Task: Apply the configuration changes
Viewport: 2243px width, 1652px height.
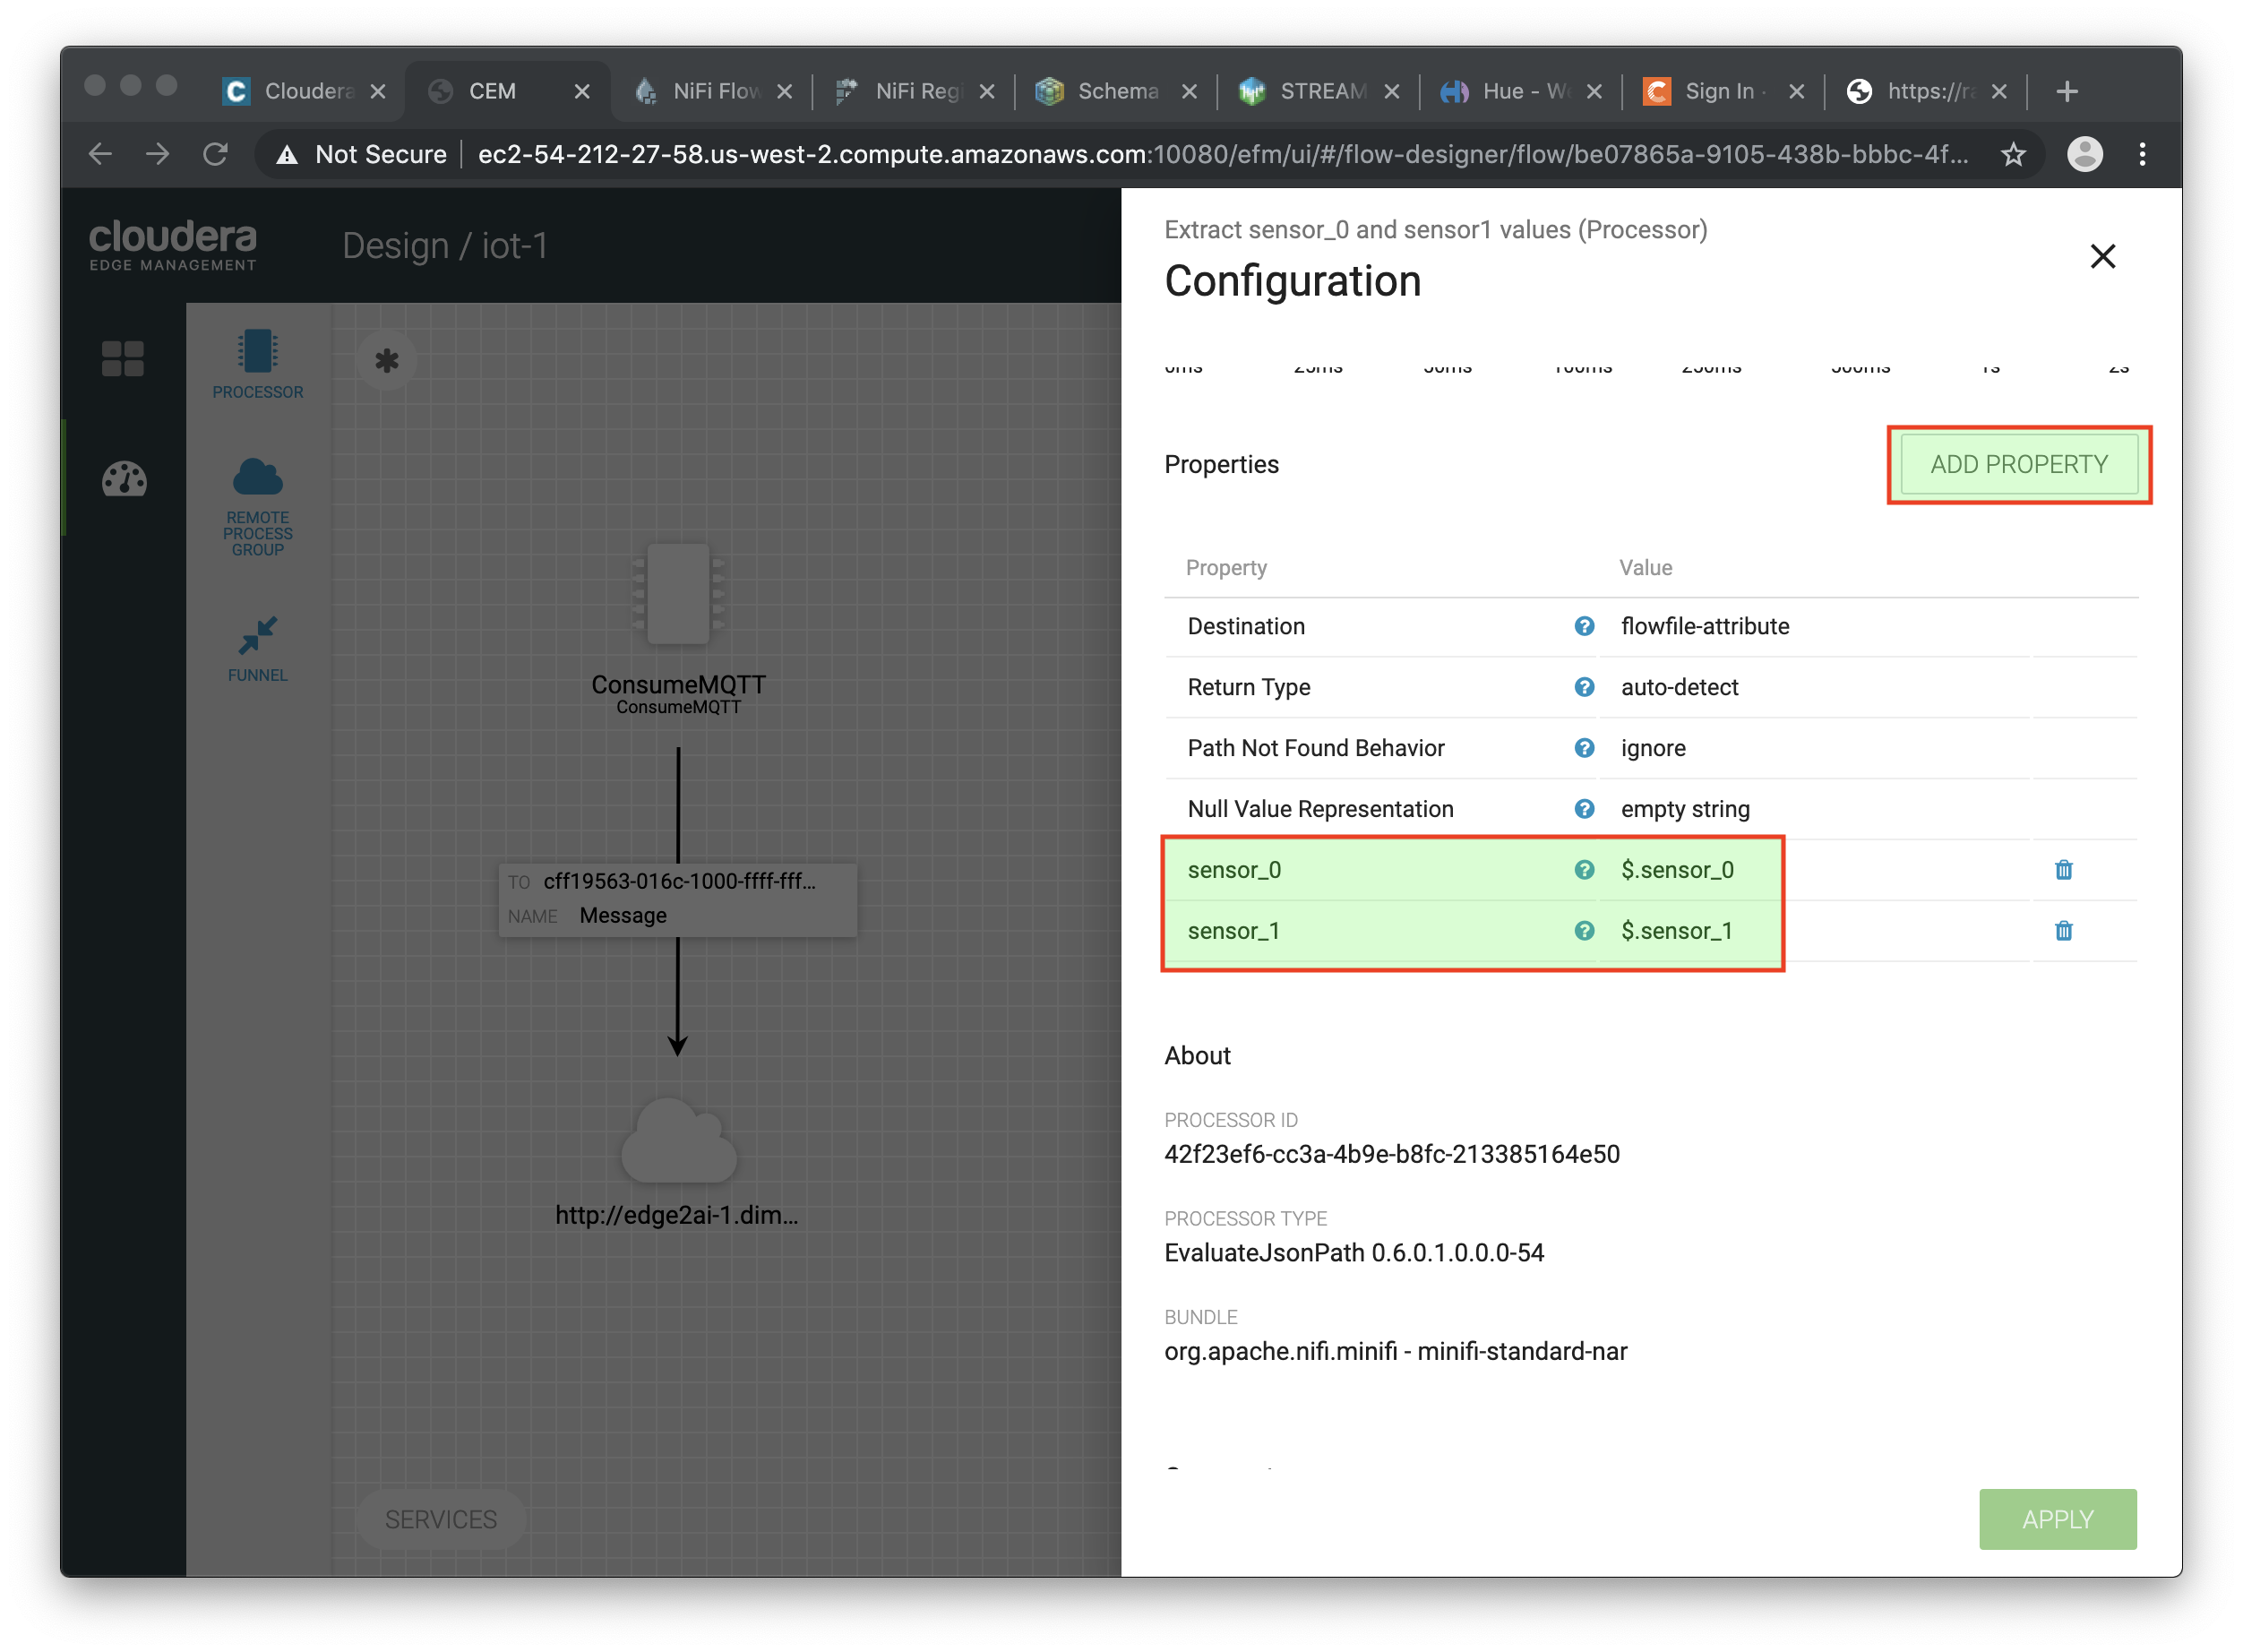Action: click(2057, 1519)
